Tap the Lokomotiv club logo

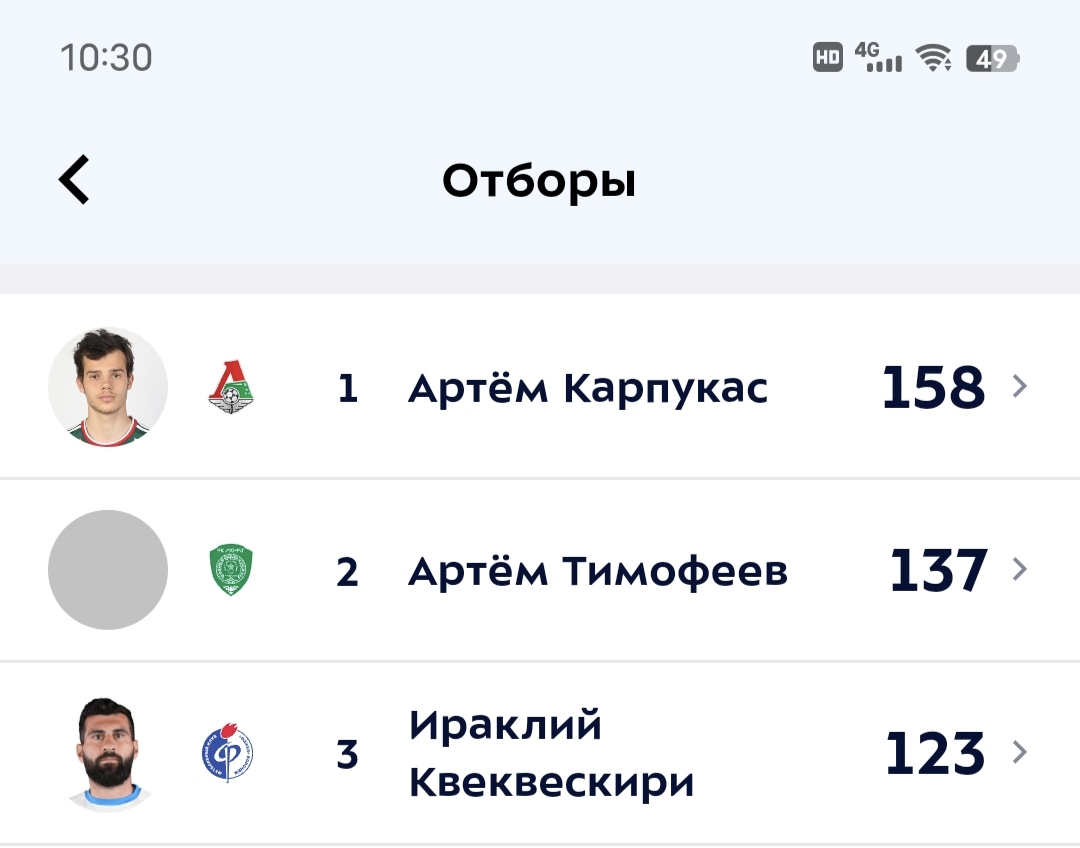tap(231, 387)
